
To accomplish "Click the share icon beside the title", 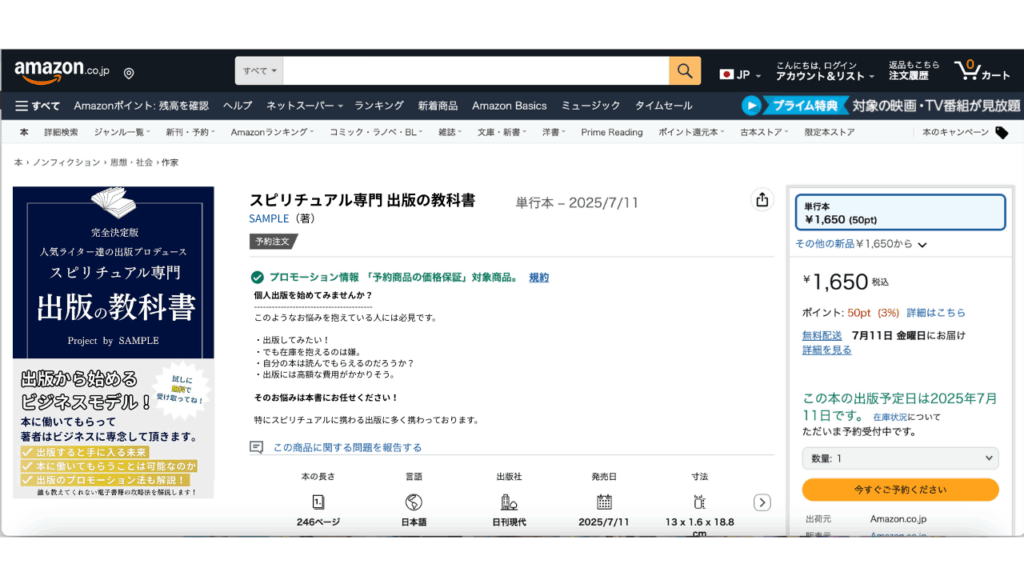I will (x=761, y=200).
